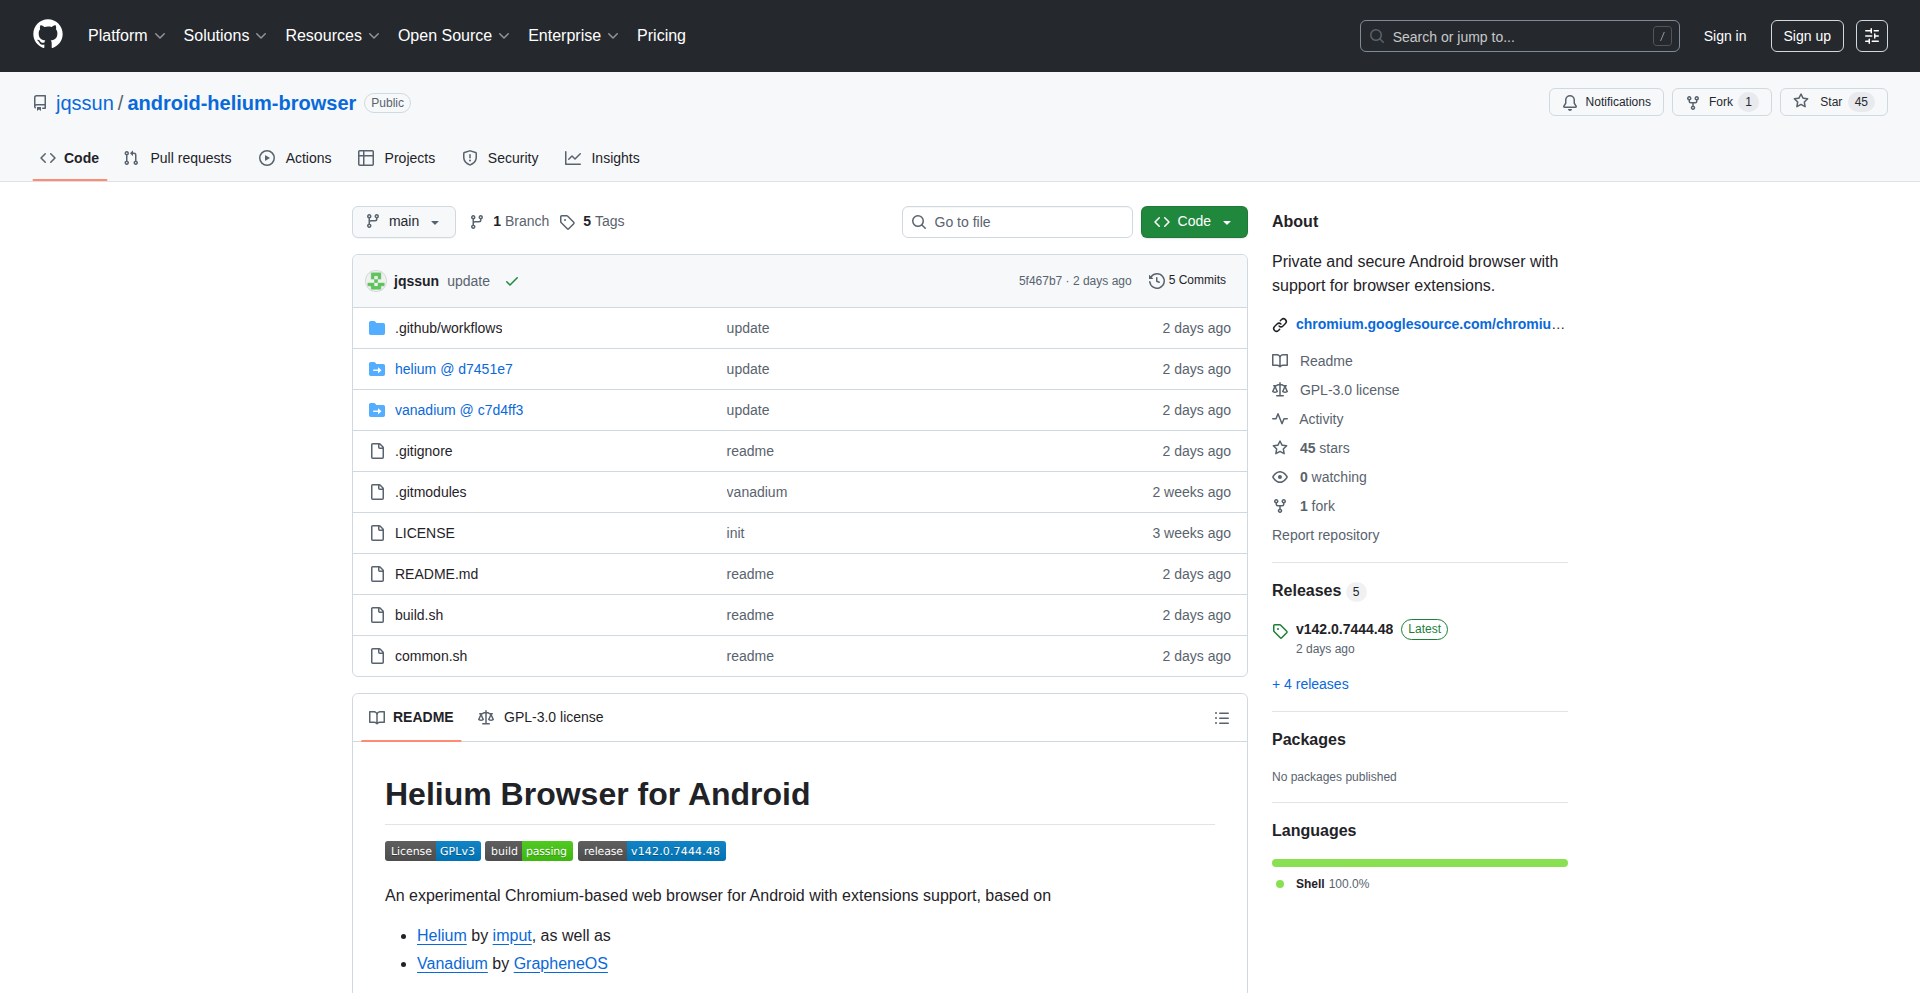Open the GitHub home logo

pyautogui.click(x=46, y=35)
